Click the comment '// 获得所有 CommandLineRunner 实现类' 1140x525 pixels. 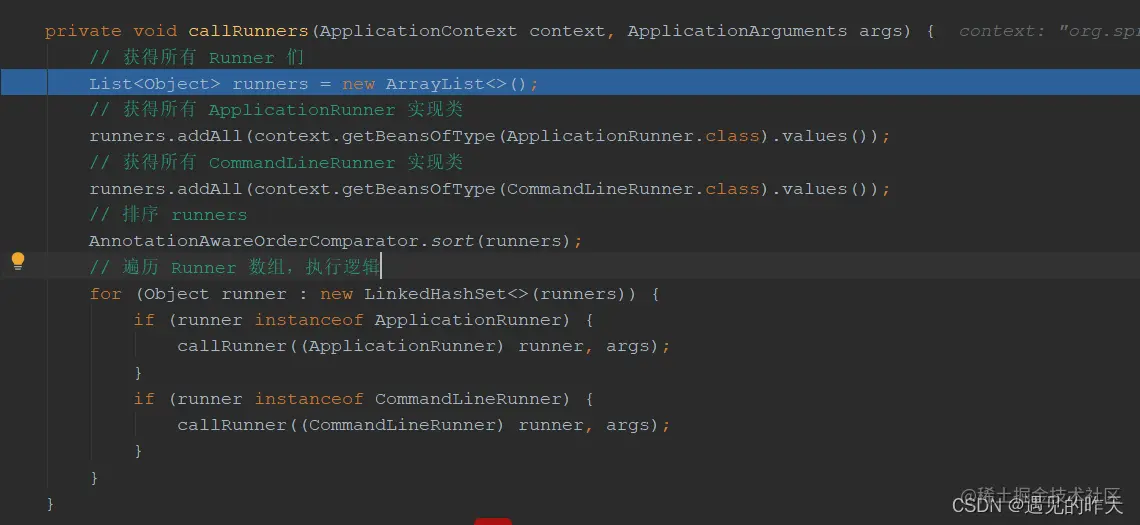tap(276, 162)
